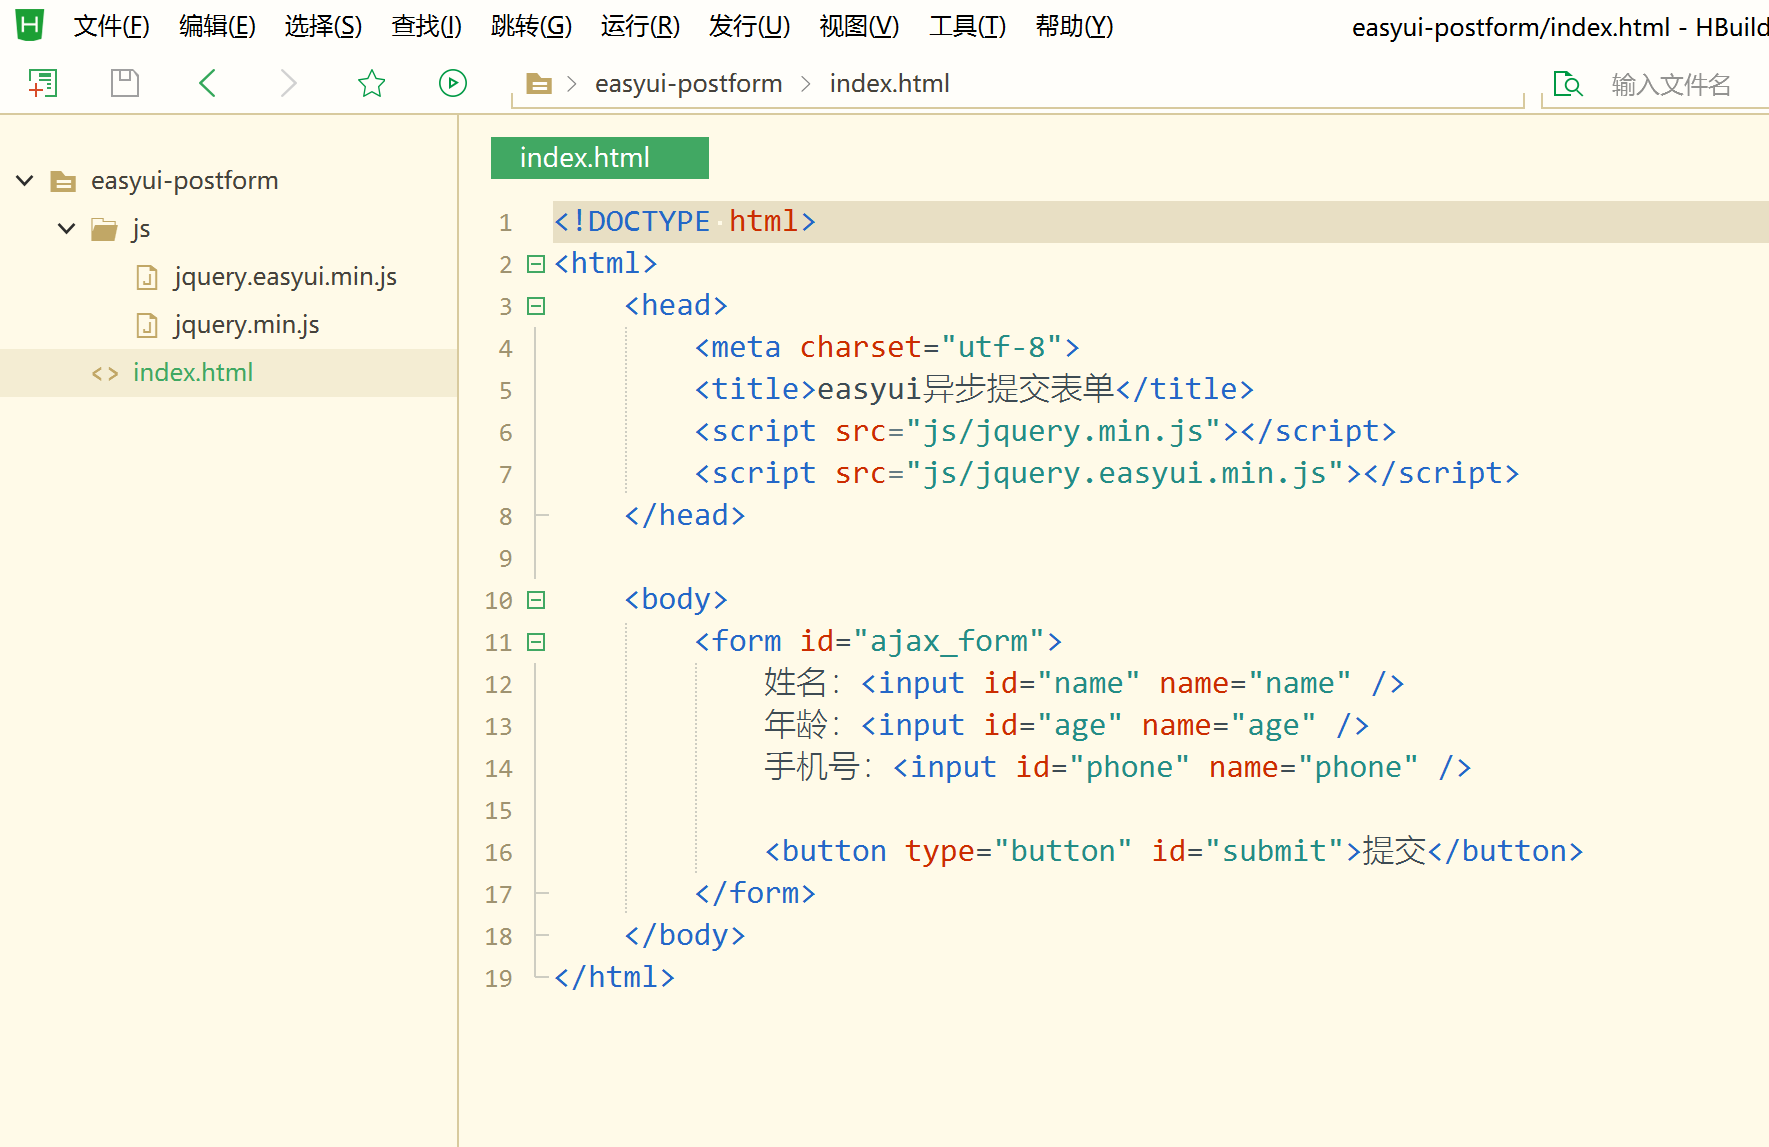Open the 选择(S) menu

pos(323,26)
